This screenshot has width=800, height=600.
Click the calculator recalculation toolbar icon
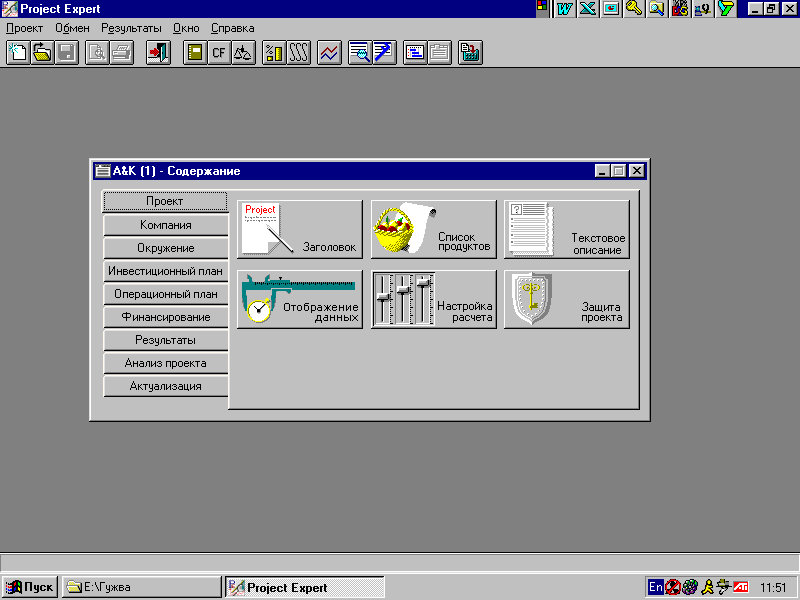(x=470, y=53)
